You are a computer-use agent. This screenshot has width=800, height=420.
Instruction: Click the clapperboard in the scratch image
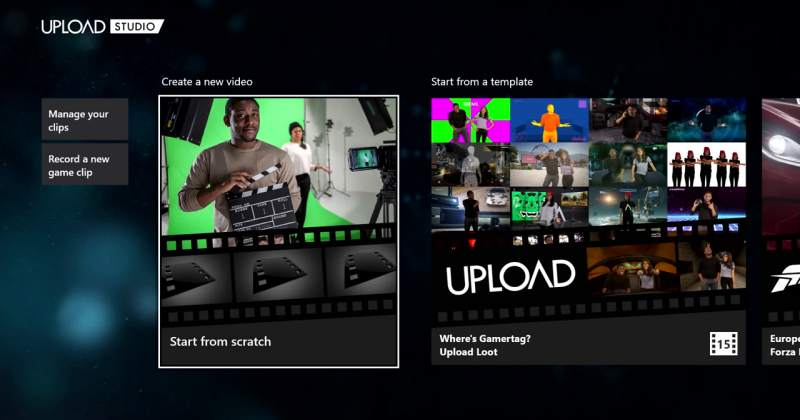[260, 201]
